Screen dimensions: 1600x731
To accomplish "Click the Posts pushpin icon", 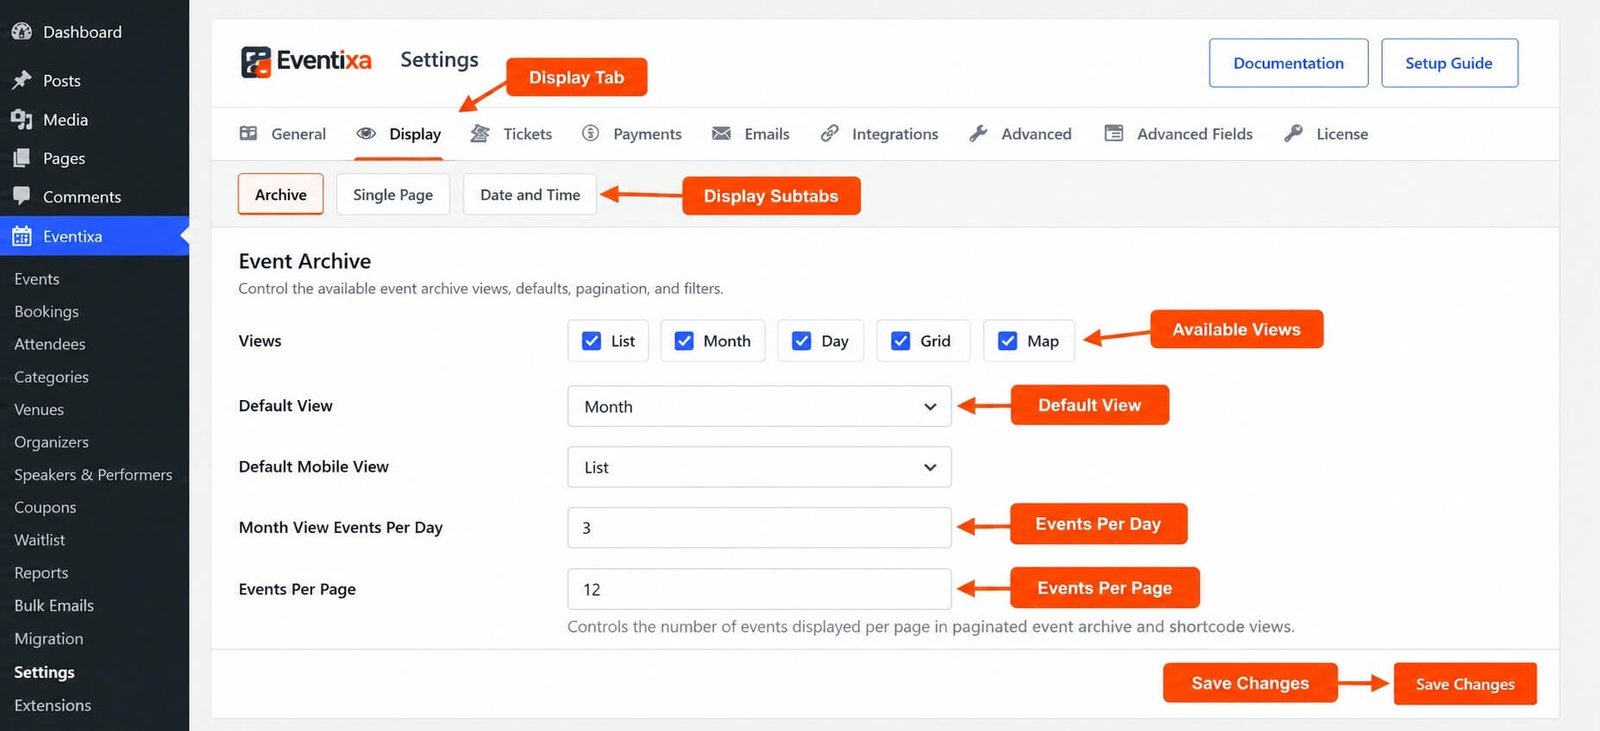I will pos(21,80).
